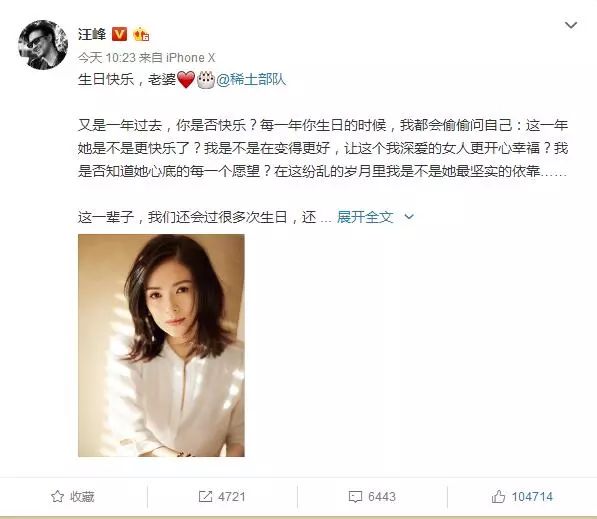
Task: Open the 今天 10:23 timestamp link
Action: click(x=107, y=58)
